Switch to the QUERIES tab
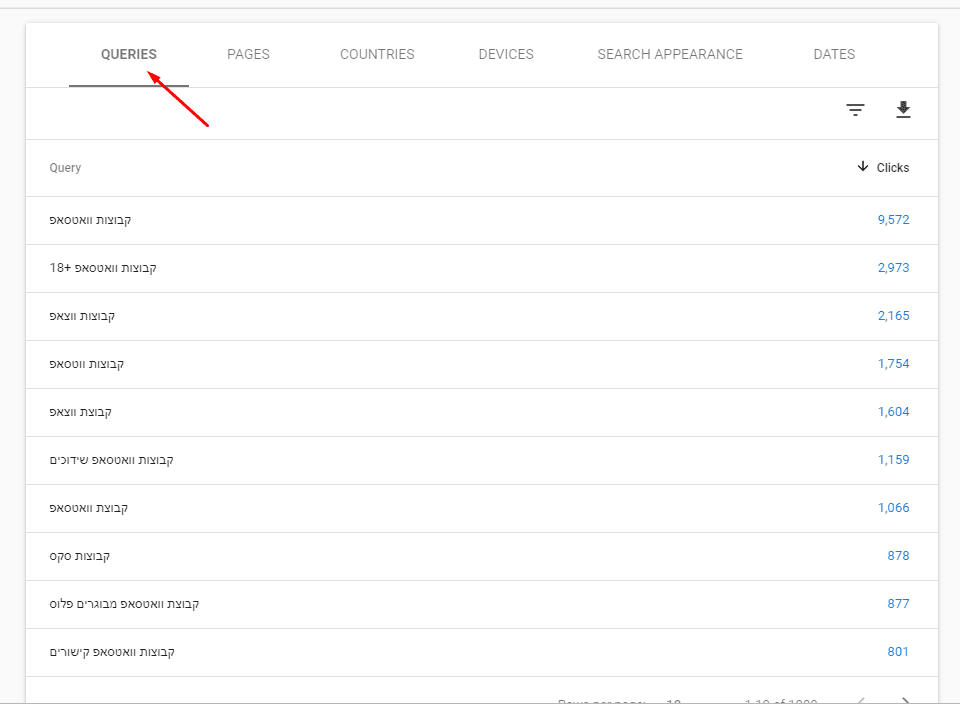 pos(129,54)
